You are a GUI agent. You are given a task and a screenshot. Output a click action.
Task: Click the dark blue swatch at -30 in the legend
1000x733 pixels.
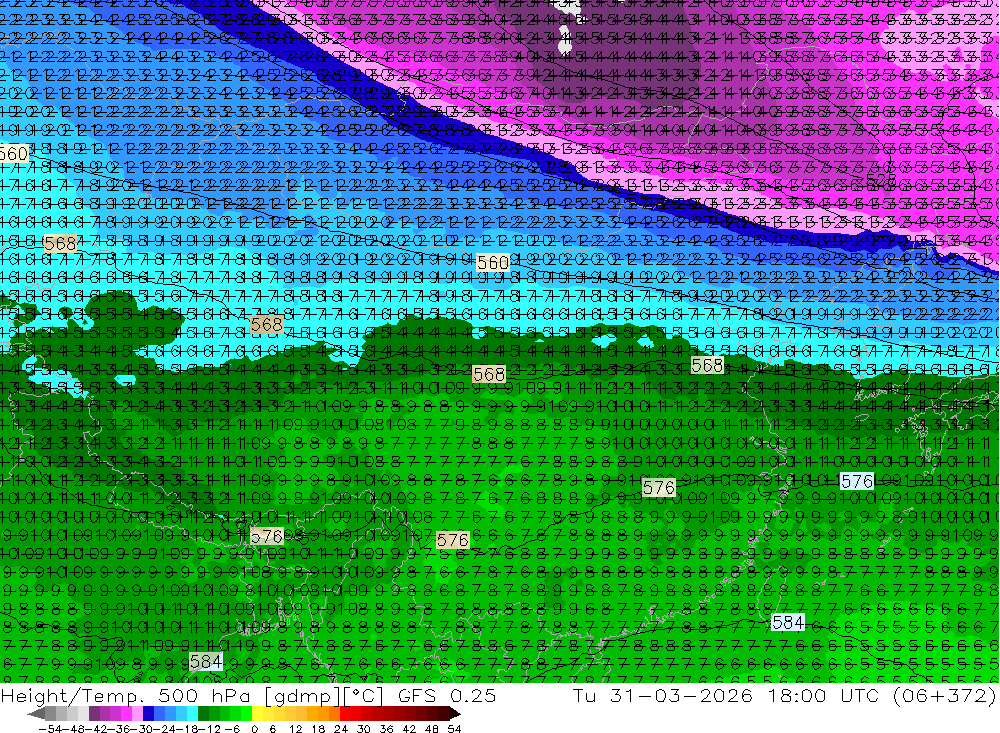click(148, 714)
